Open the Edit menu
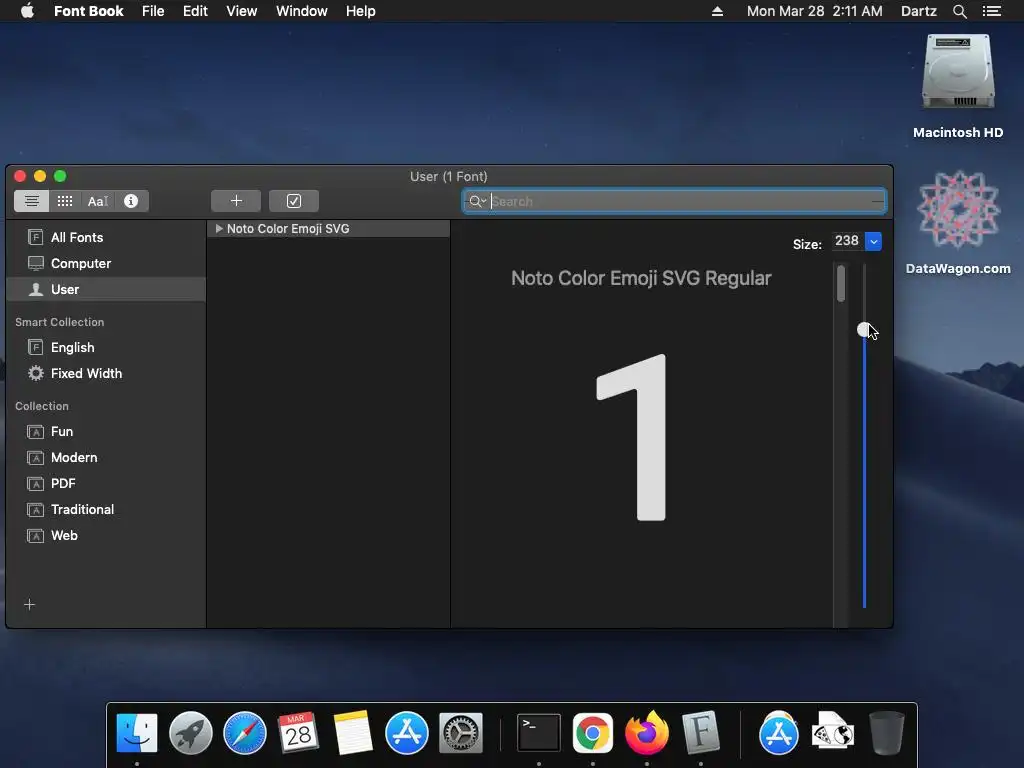 [195, 11]
